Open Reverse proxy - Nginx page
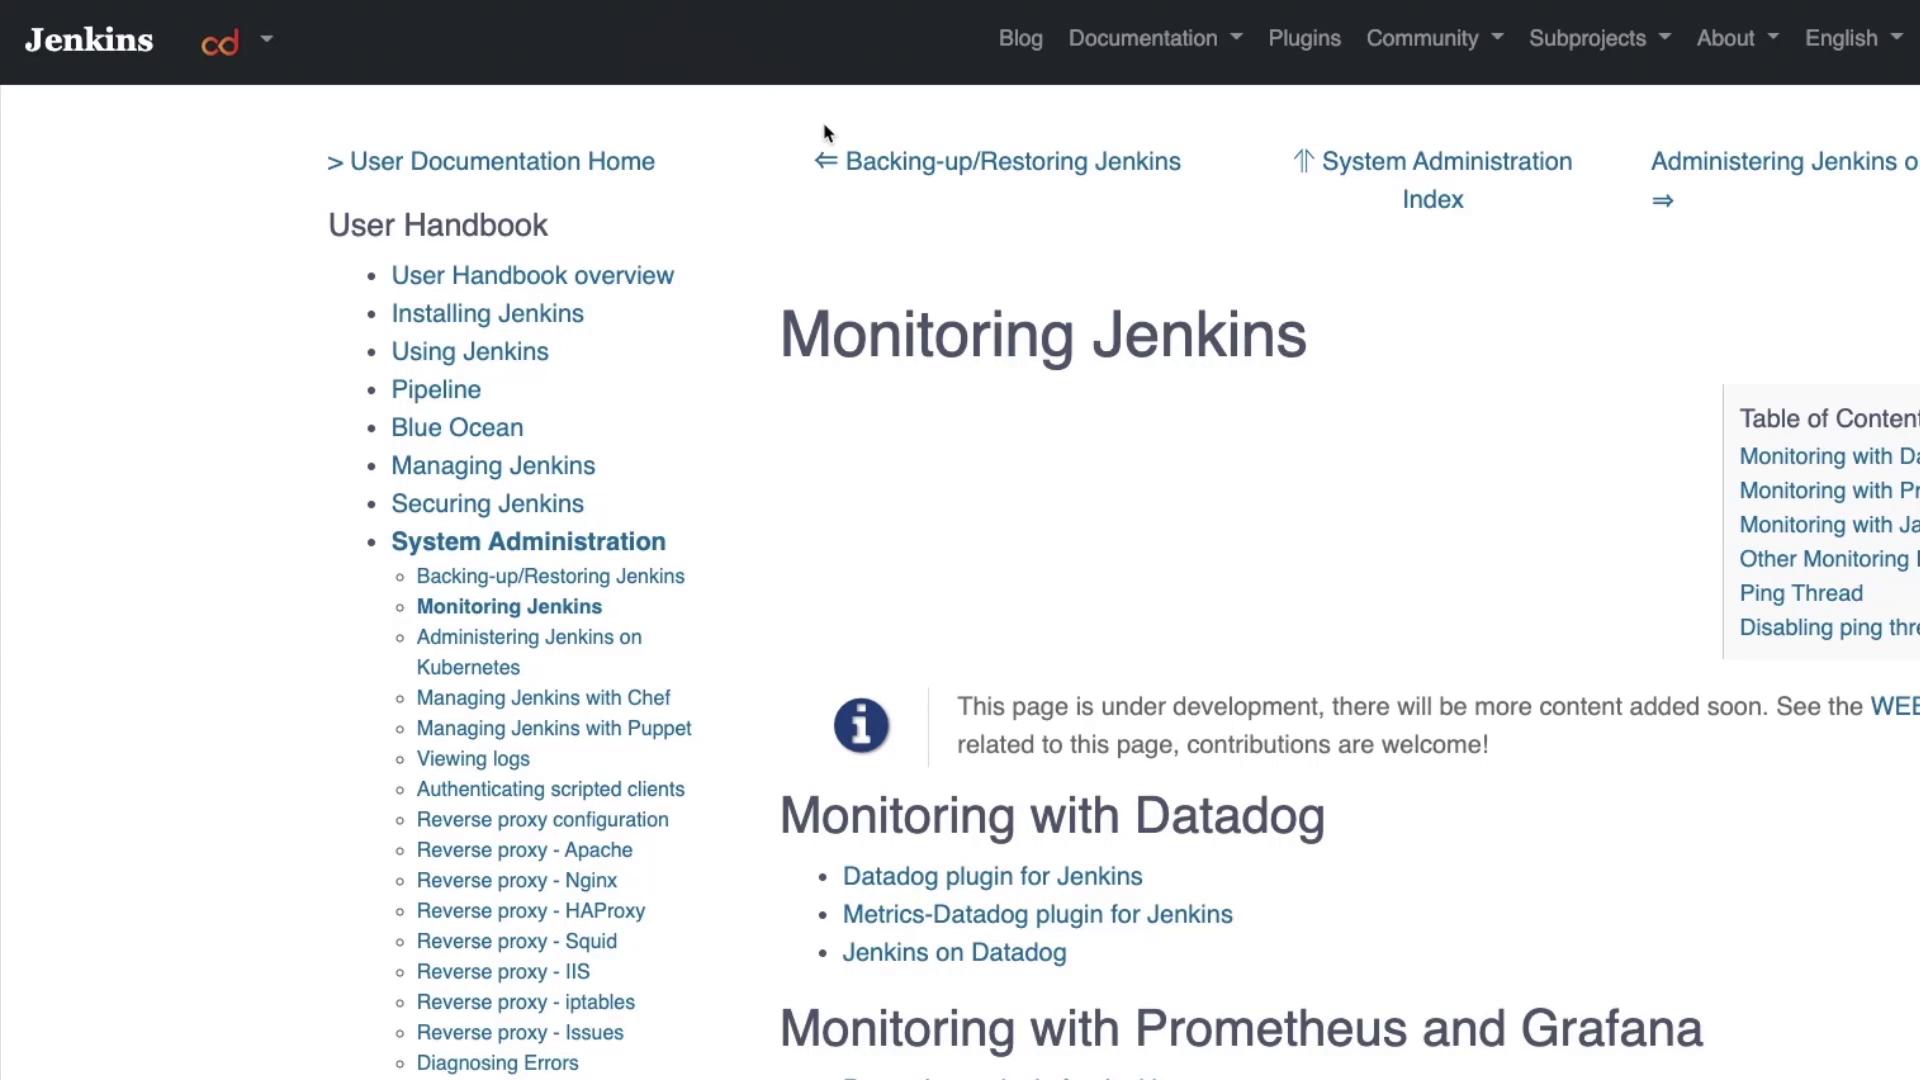 tap(516, 880)
